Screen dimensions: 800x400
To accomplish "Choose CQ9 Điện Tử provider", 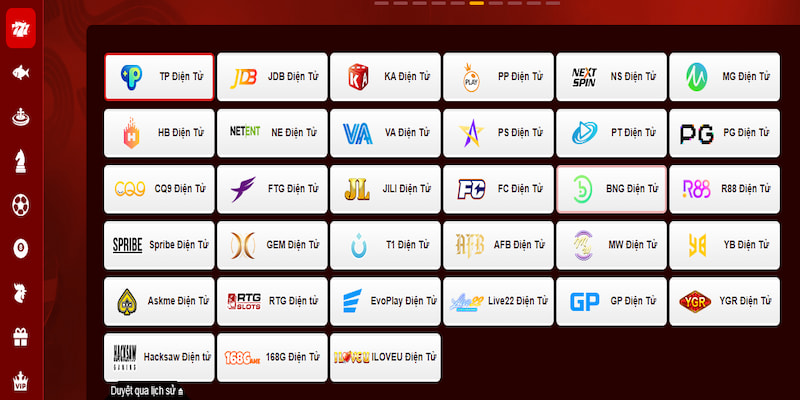I will [159, 189].
